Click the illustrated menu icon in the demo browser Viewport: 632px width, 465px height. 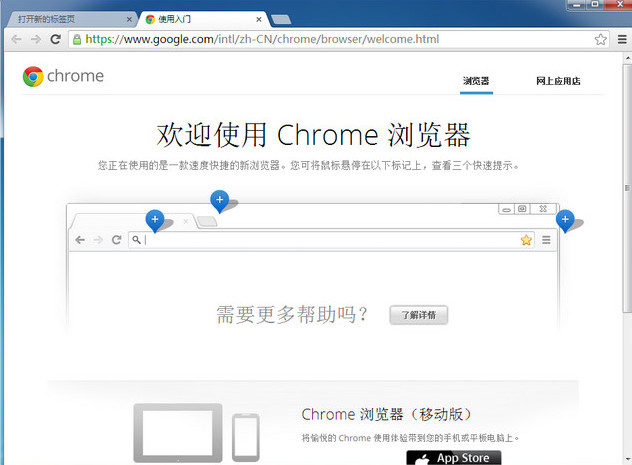(x=546, y=240)
